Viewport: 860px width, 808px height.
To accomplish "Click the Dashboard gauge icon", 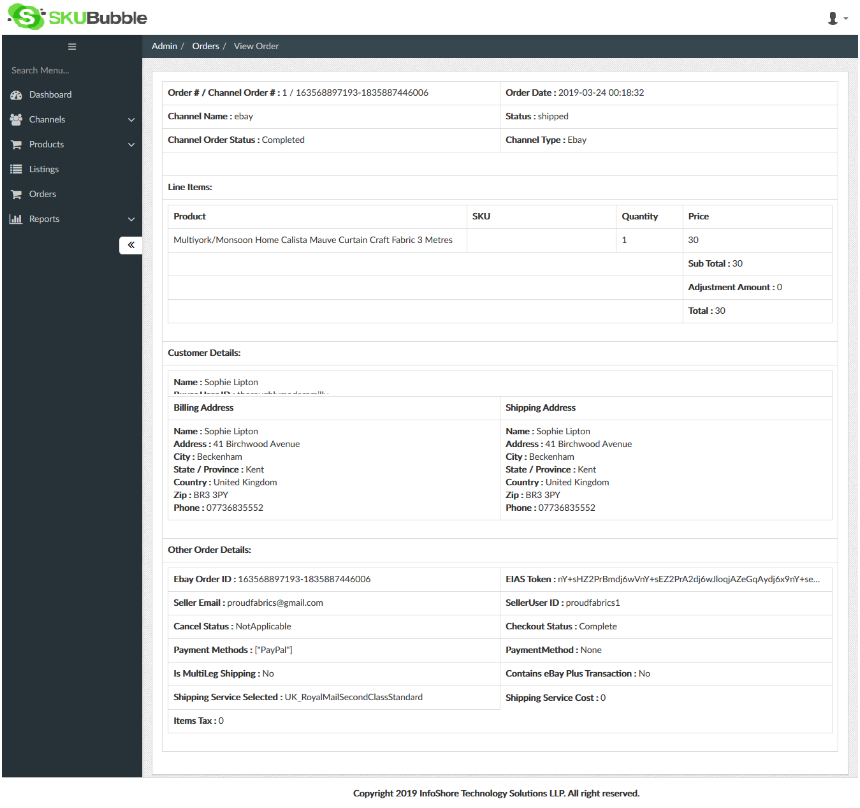I will click(x=16, y=95).
